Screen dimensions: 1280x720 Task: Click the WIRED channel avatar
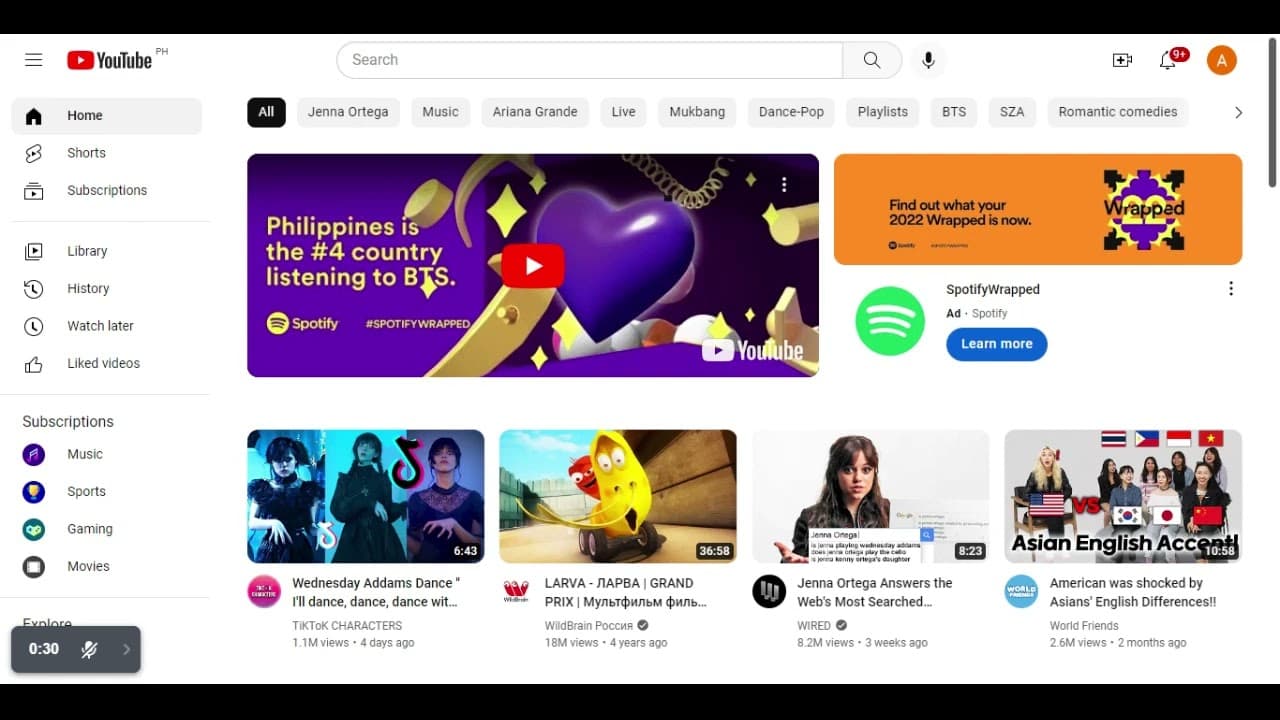coord(769,591)
